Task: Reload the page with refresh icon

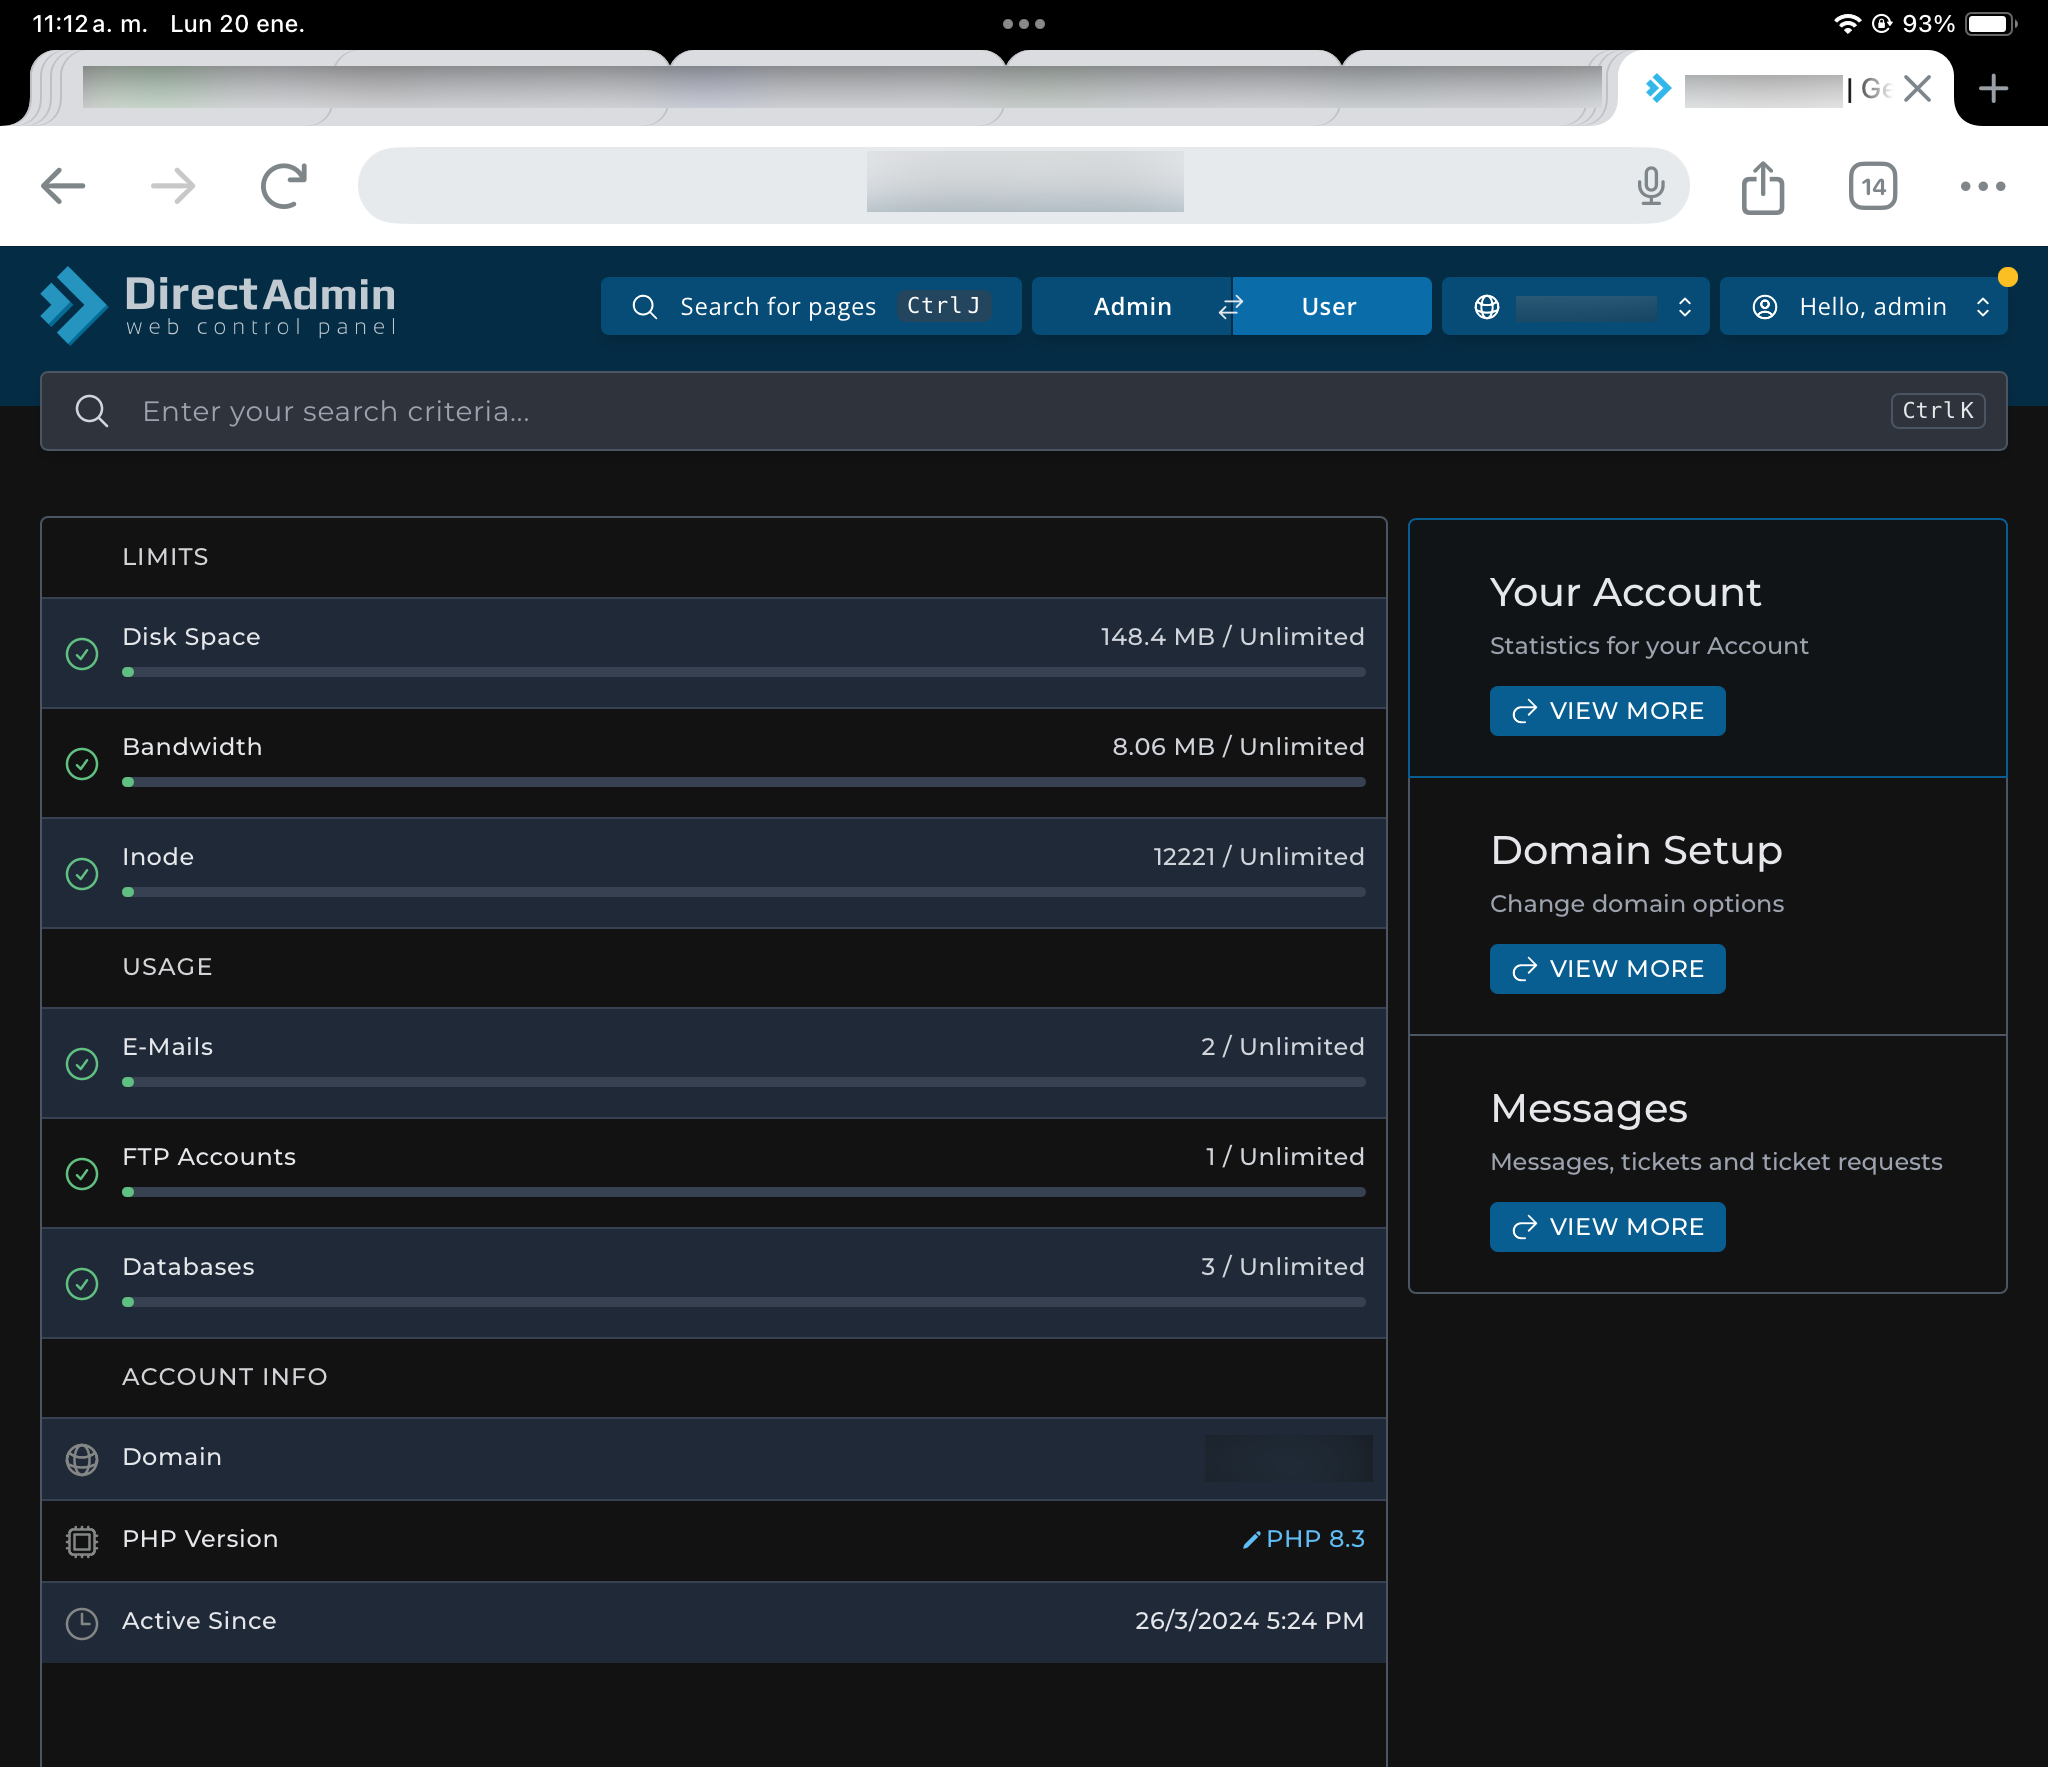Action: (x=284, y=186)
